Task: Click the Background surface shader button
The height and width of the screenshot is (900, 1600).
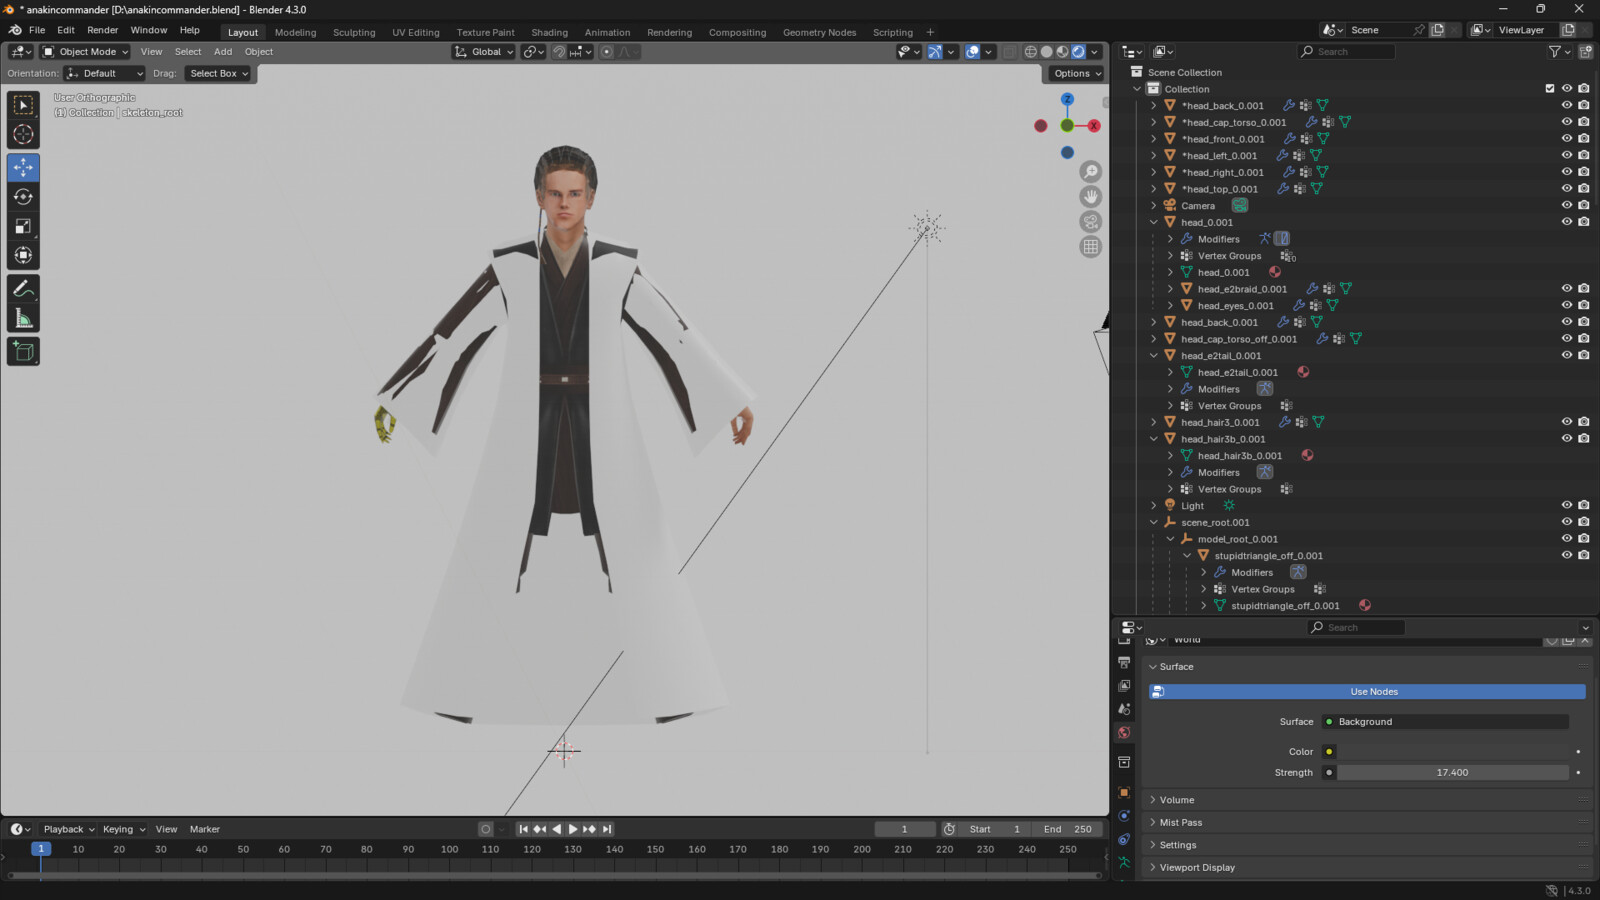Action: point(1444,722)
